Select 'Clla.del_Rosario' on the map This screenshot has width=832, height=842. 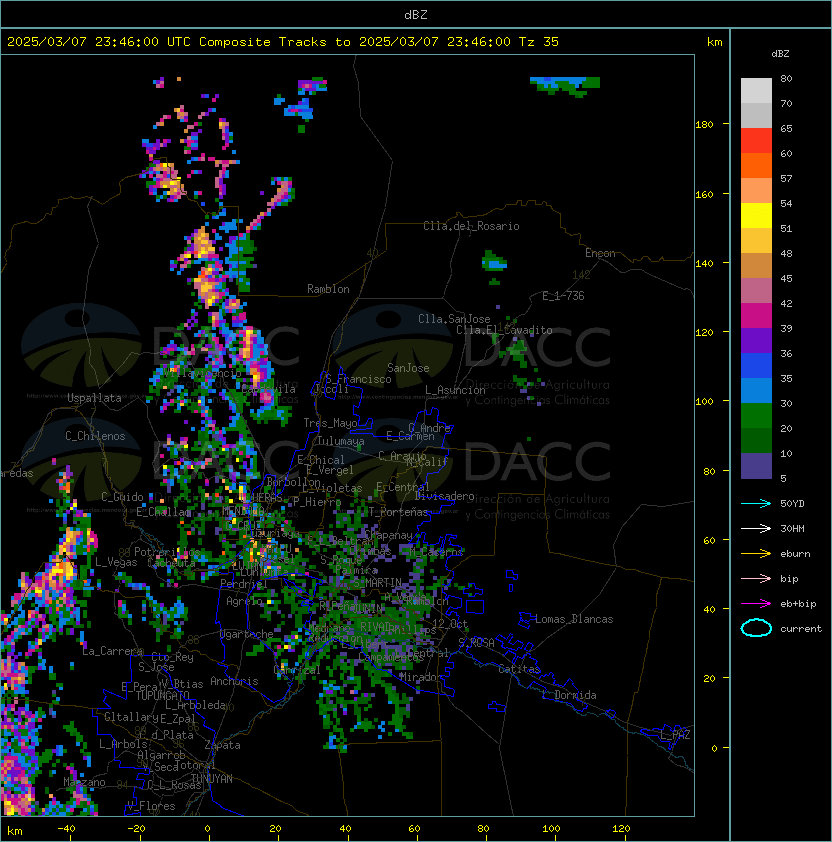point(471,226)
